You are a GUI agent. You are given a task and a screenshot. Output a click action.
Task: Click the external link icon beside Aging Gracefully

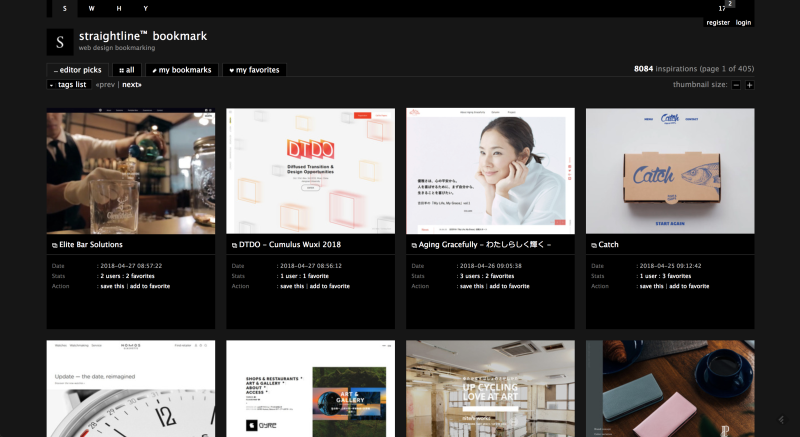pos(414,245)
